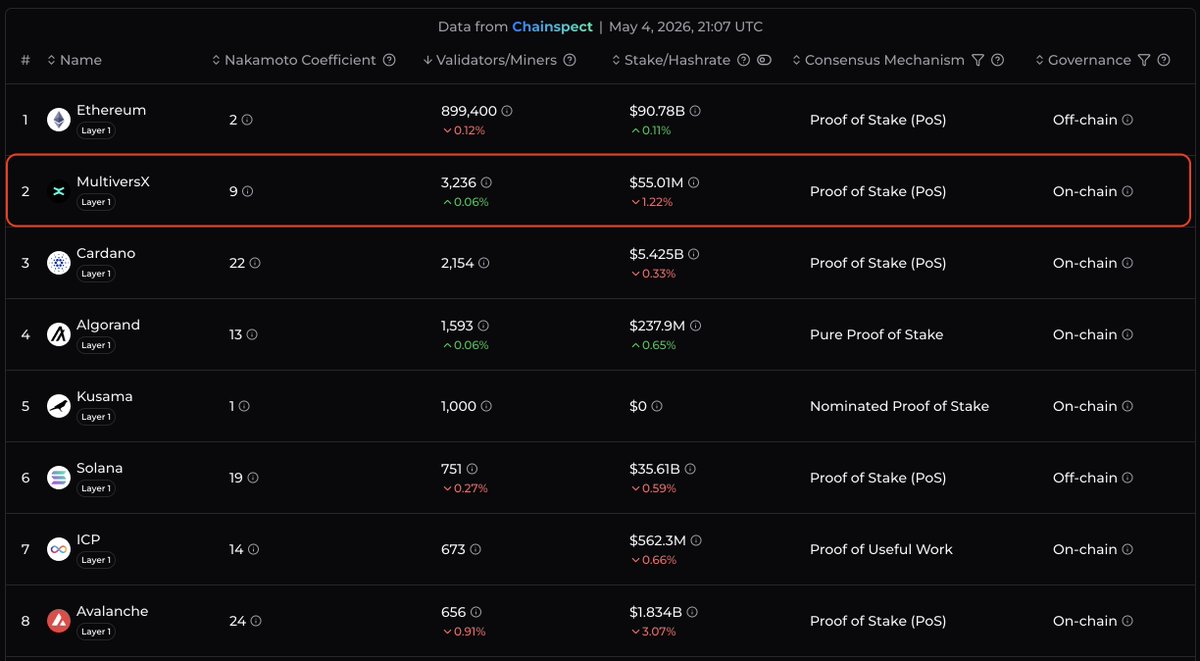Screen dimensions: 1200x661
Task: Click info icon beside Cardano coefficient 22
Action: point(255,263)
